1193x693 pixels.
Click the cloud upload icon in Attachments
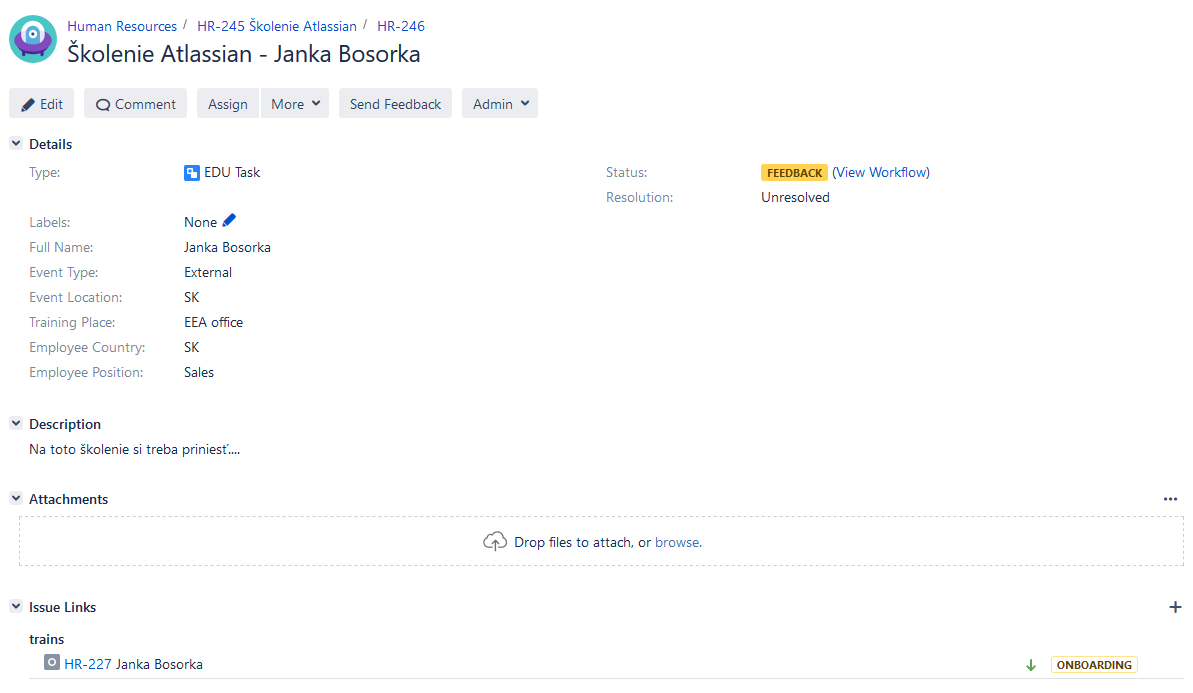click(x=494, y=540)
